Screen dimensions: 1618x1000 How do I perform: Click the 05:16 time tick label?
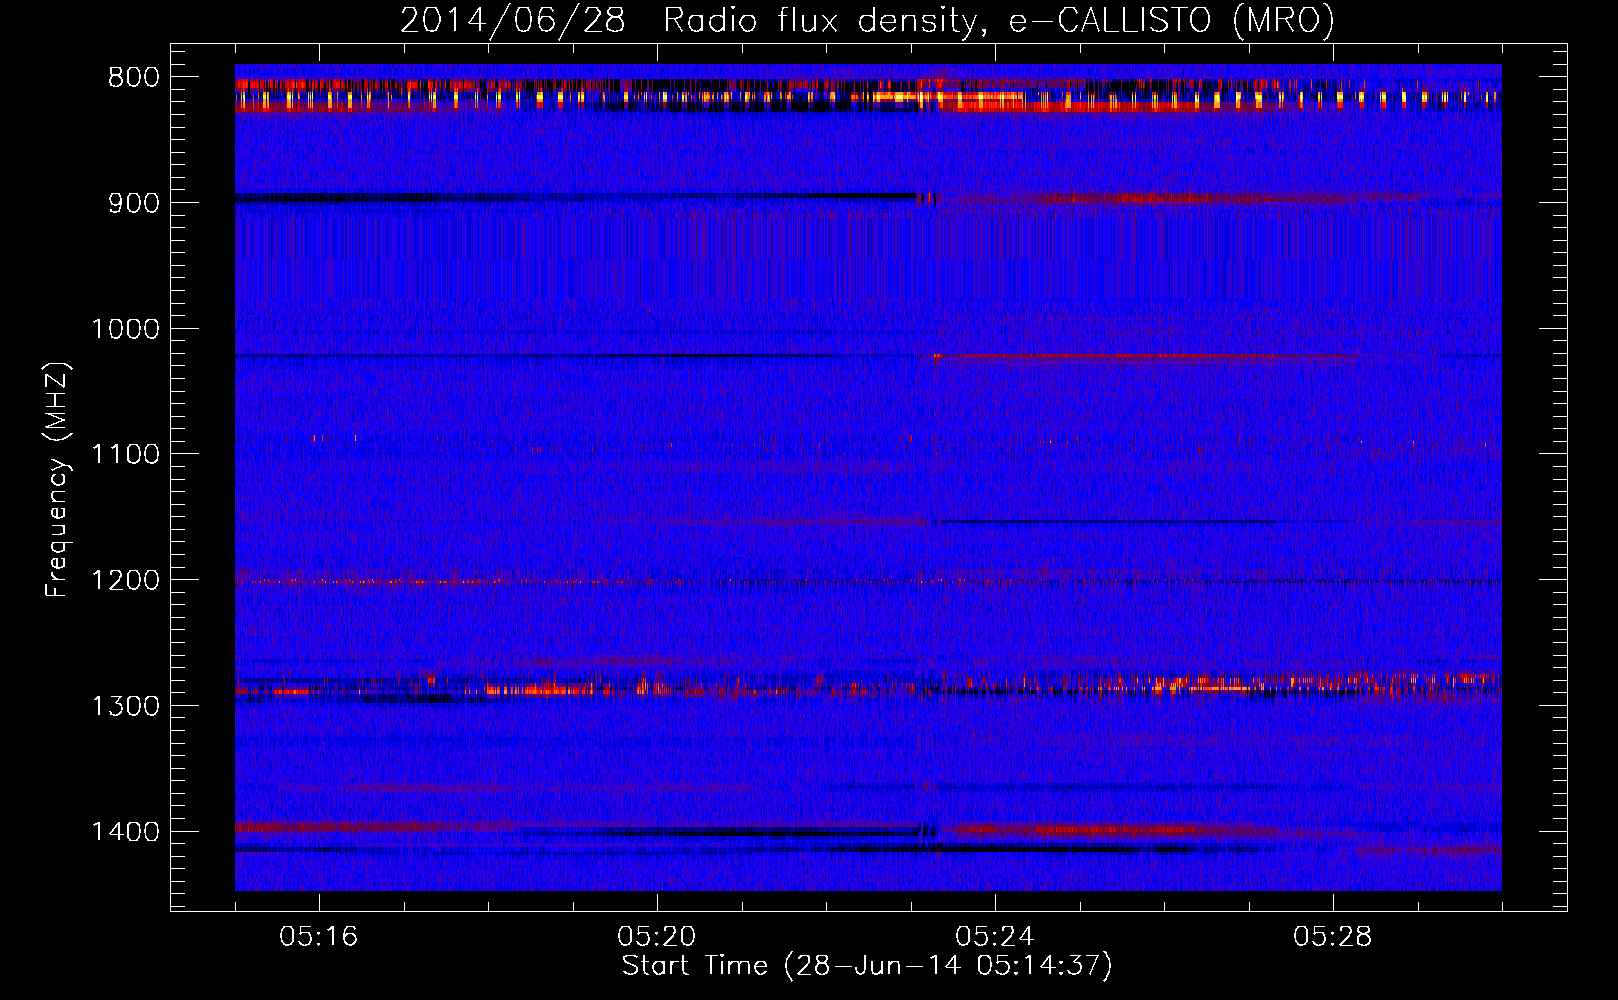(x=319, y=937)
